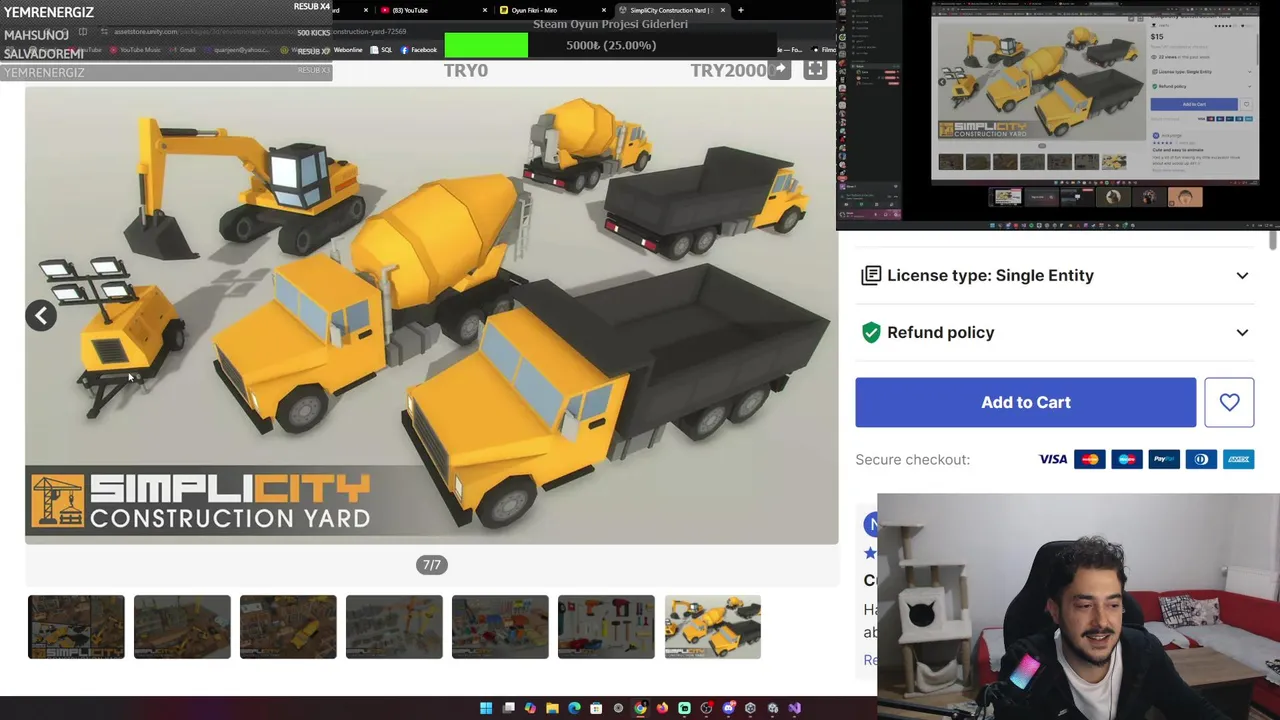This screenshot has width=1280, height=720.
Task: Open the Facebook bookmark
Action: point(419,50)
